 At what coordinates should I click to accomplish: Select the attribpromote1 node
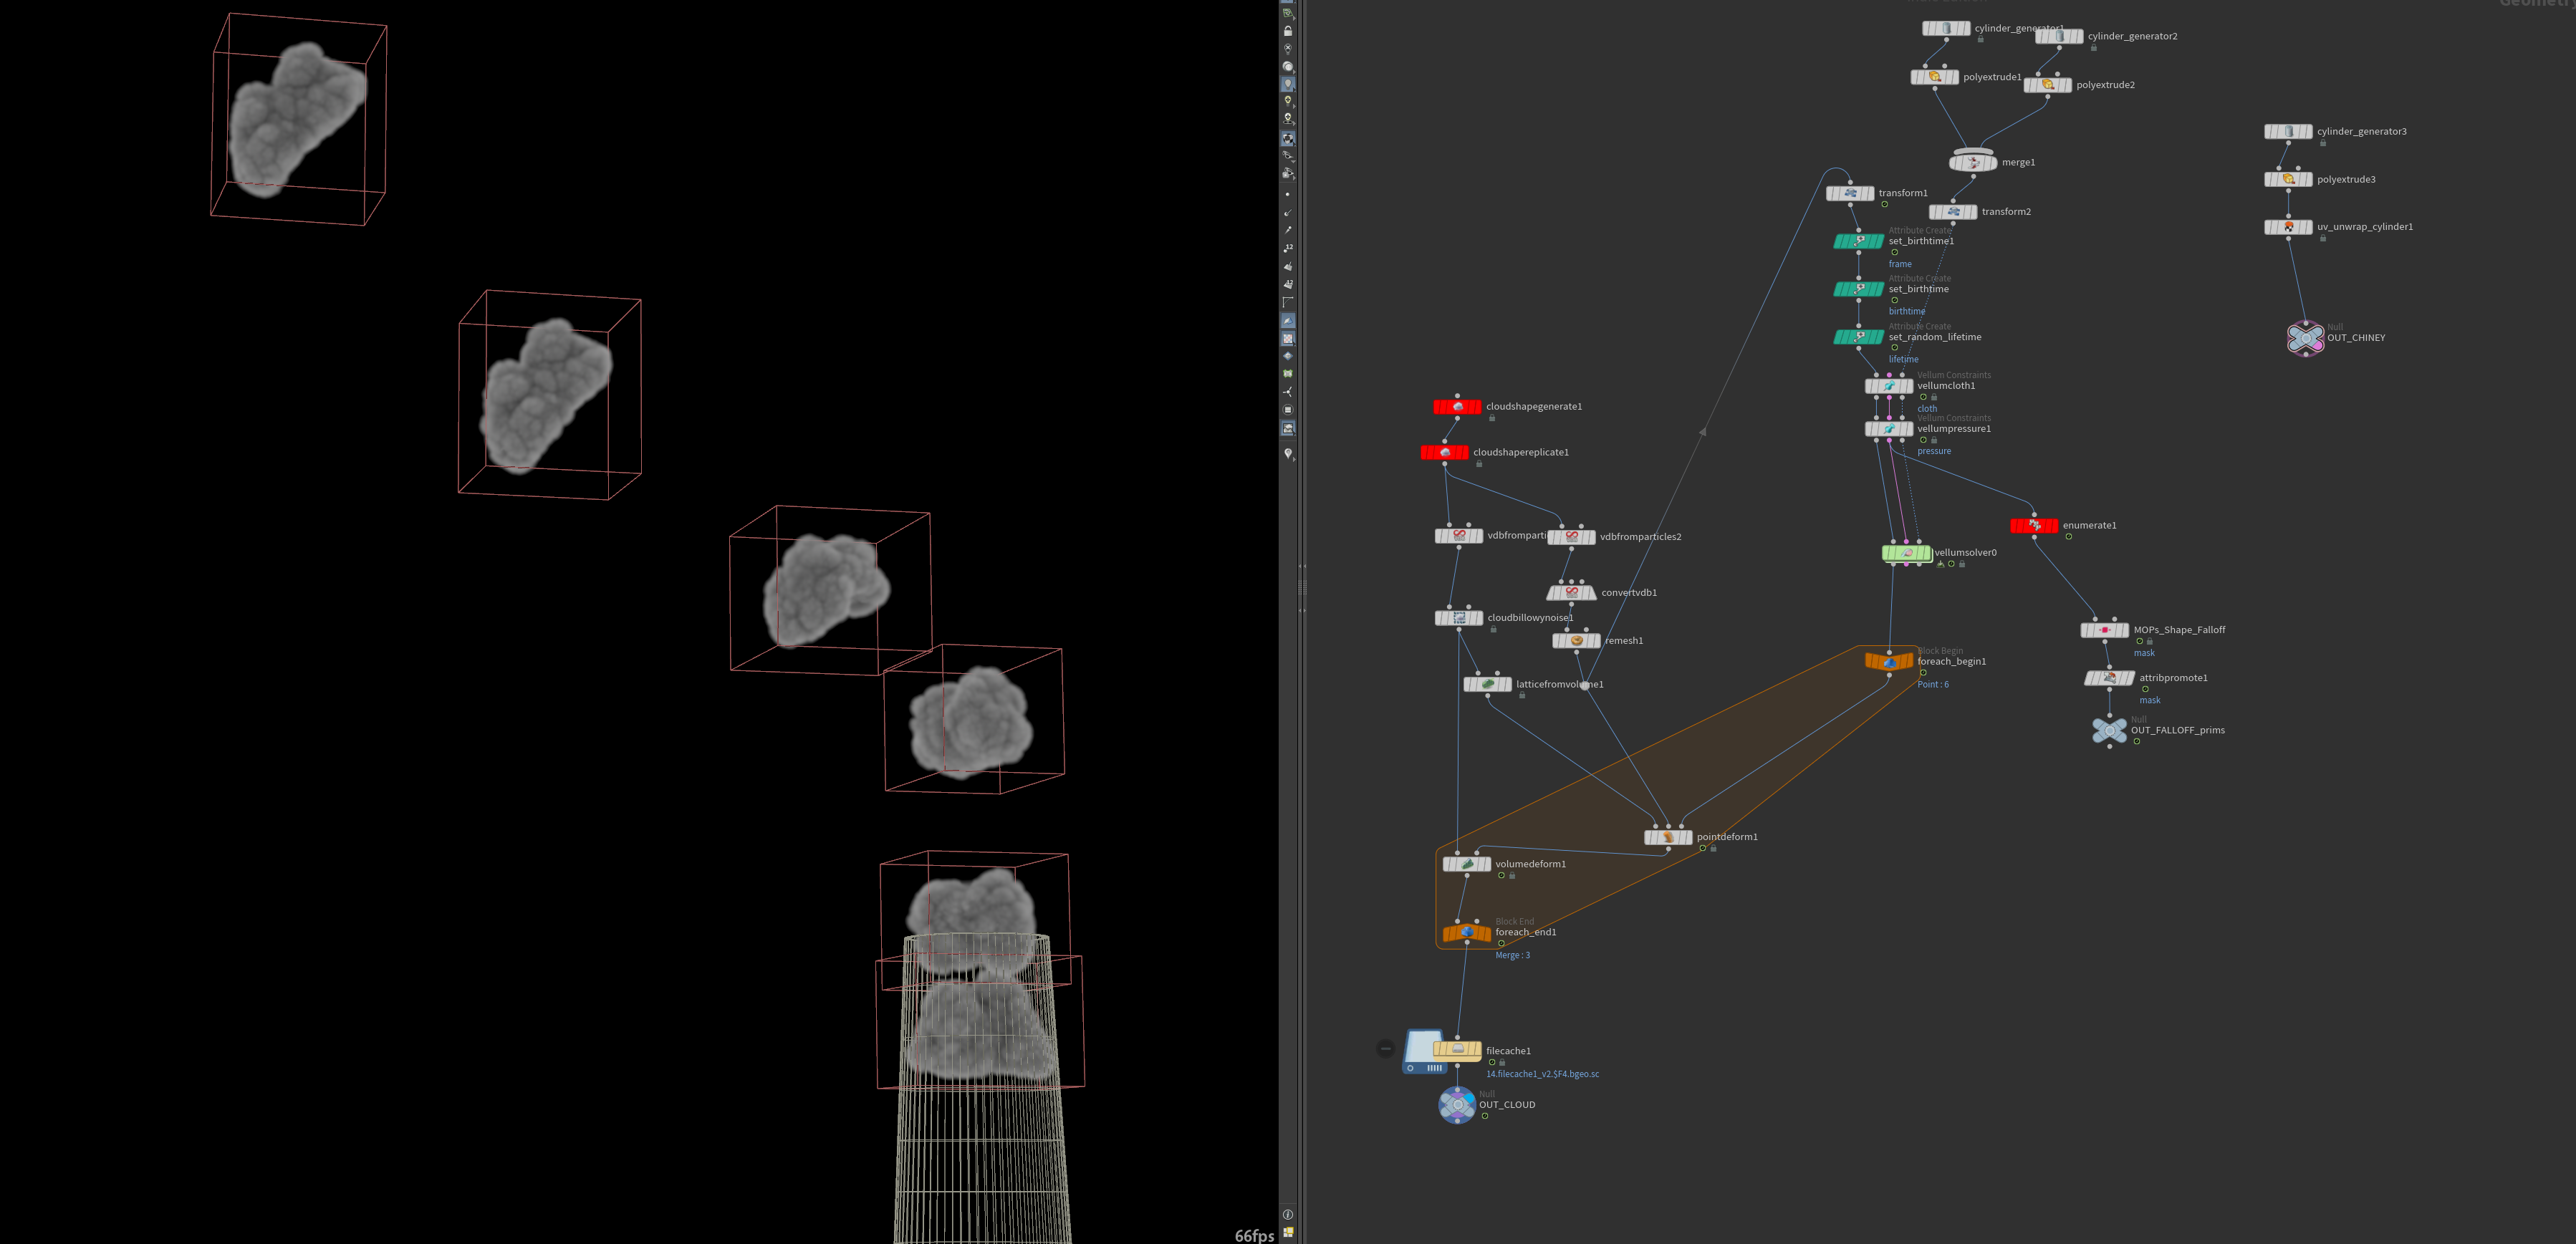tap(2109, 678)
